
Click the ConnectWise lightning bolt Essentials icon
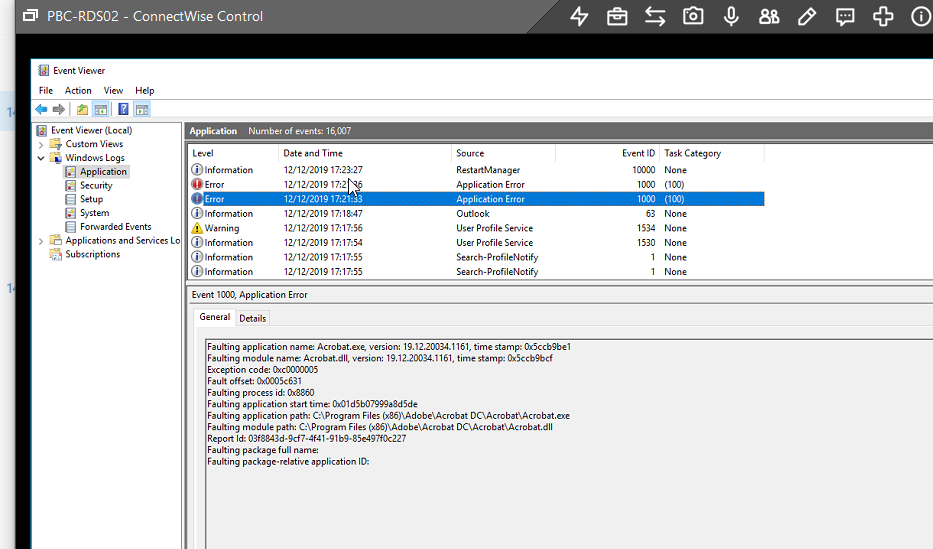[579, 16]
